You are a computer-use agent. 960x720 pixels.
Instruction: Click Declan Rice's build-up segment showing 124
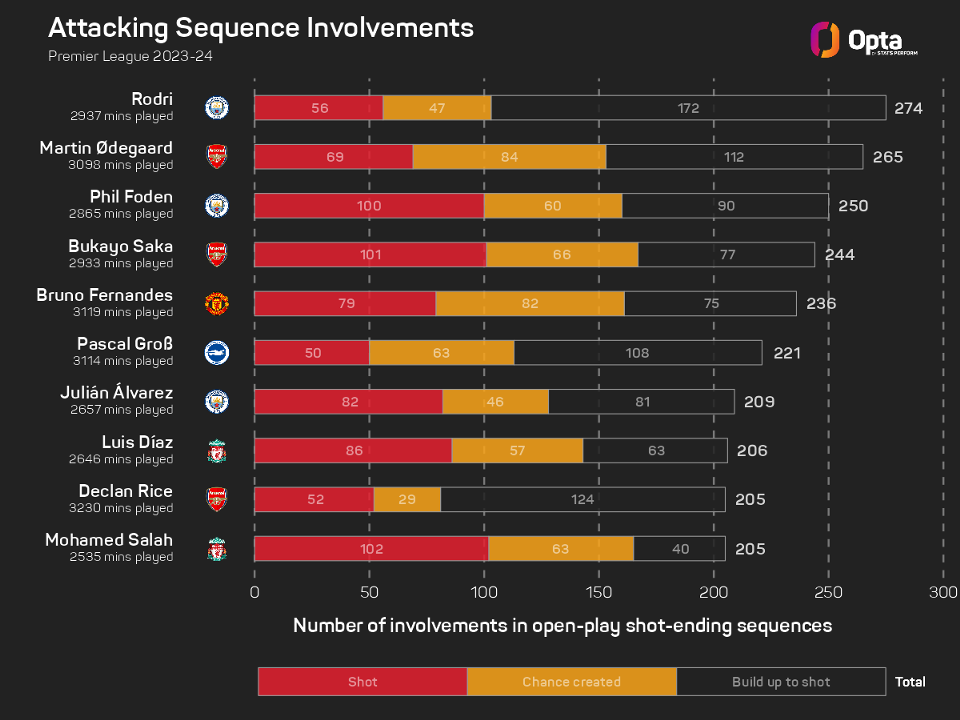(x=582, y=500)
